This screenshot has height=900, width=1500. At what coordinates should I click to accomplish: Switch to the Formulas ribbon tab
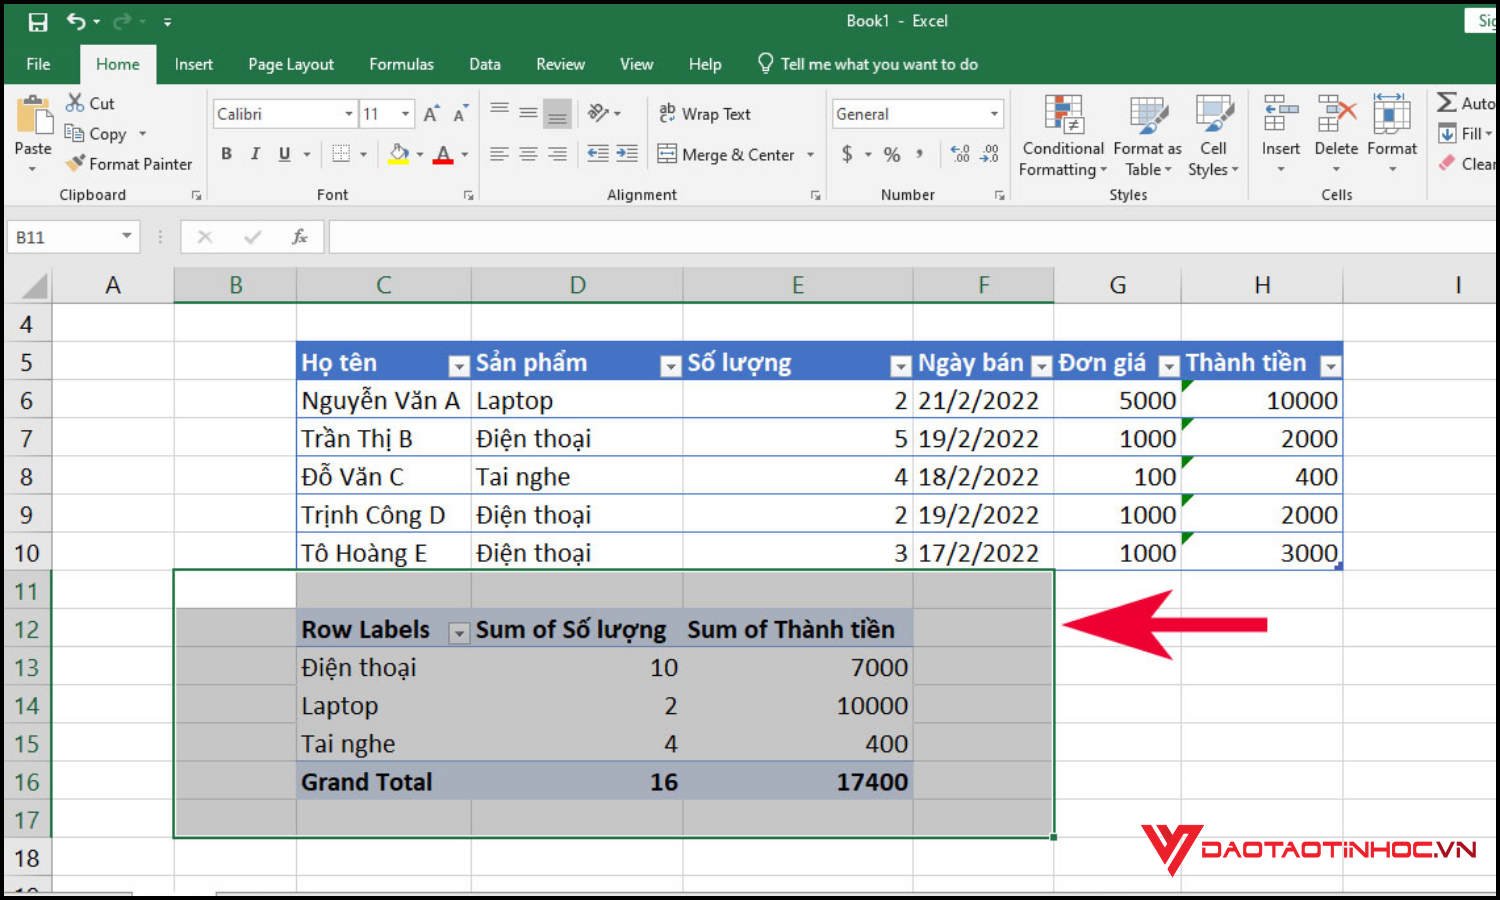[401, 63]
